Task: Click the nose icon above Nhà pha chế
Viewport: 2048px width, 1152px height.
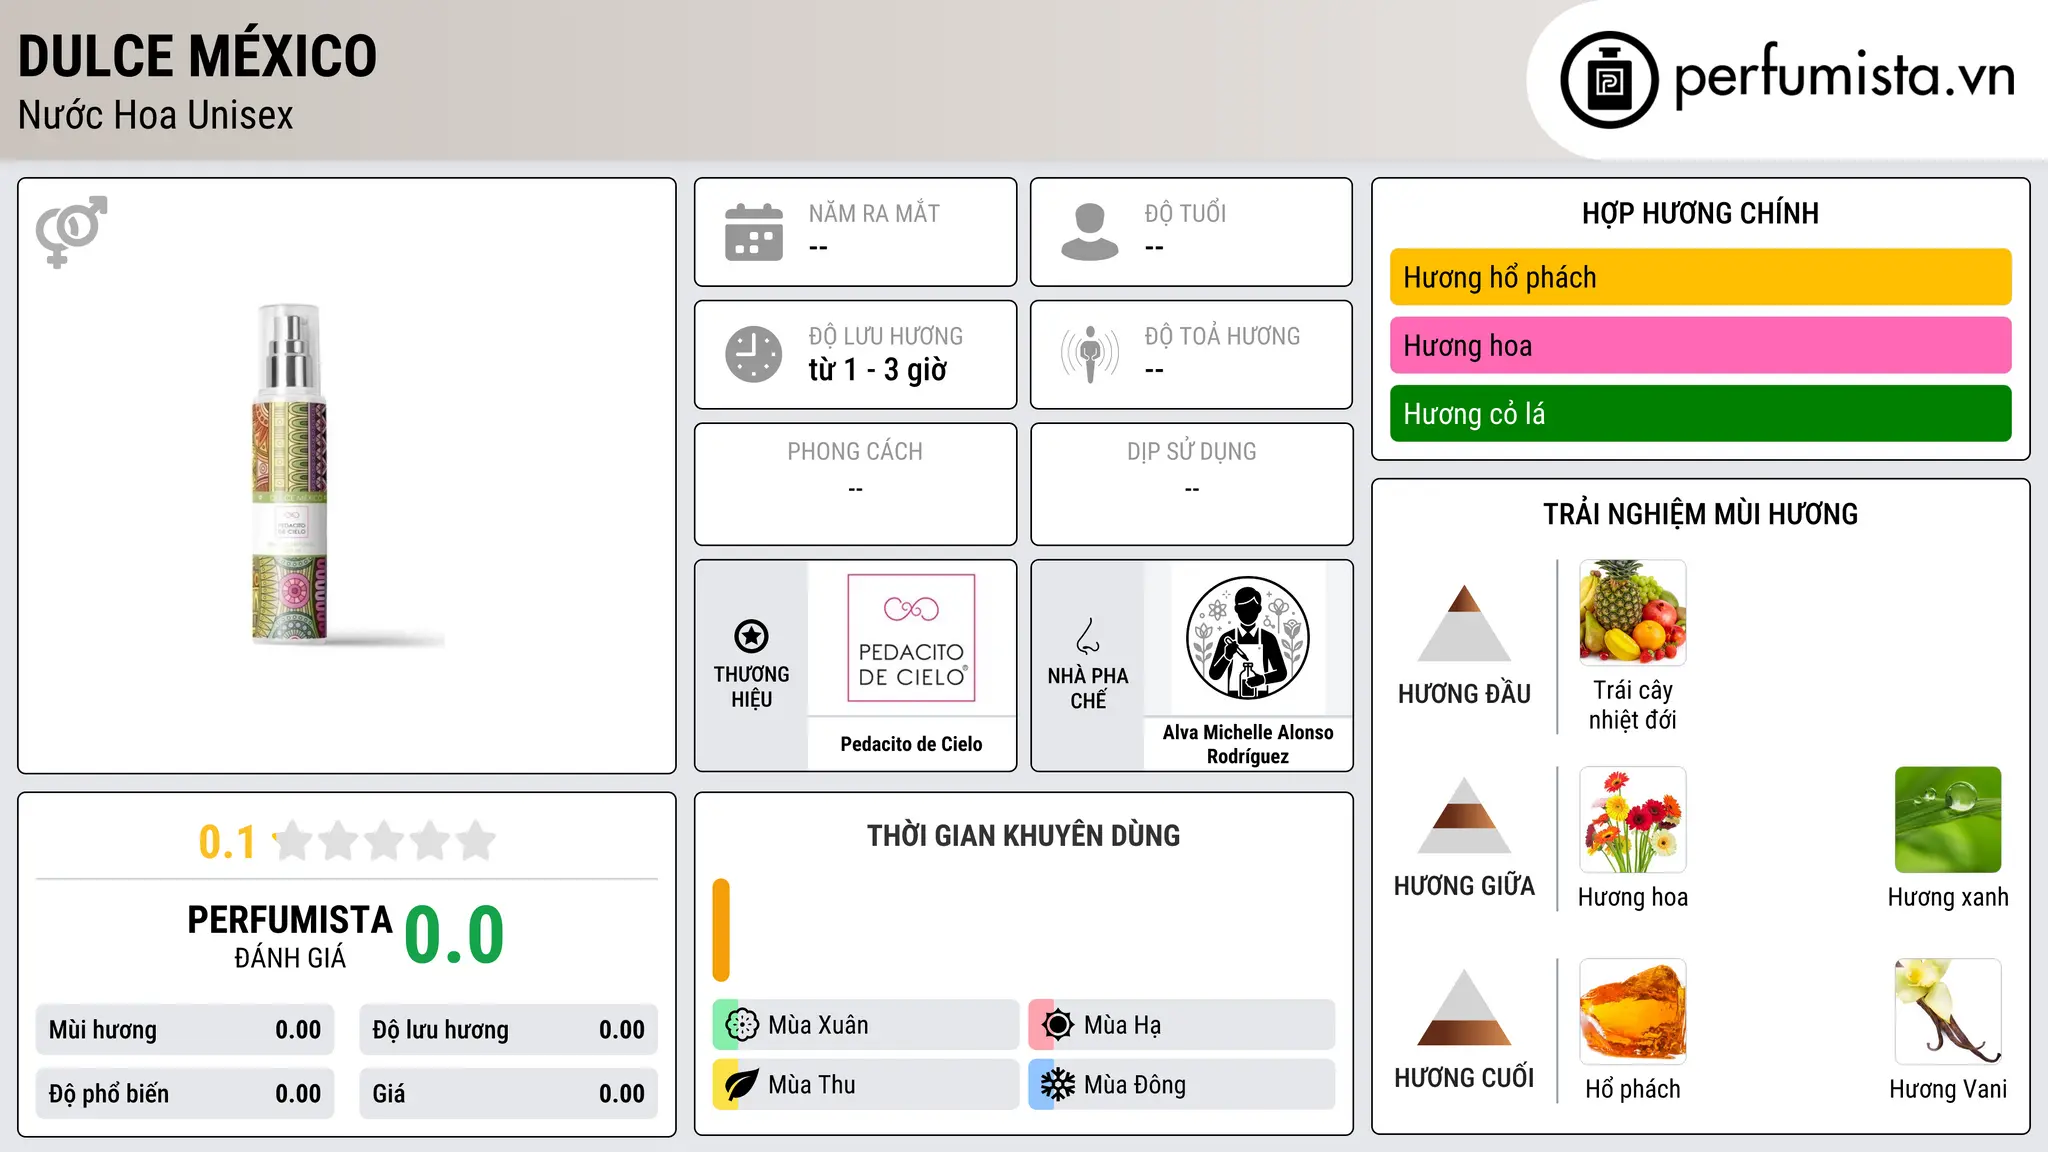Action: coord(1088,636)
